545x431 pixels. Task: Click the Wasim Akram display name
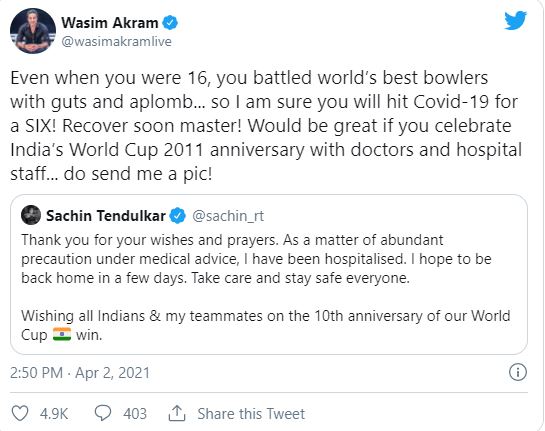[110, 23]
